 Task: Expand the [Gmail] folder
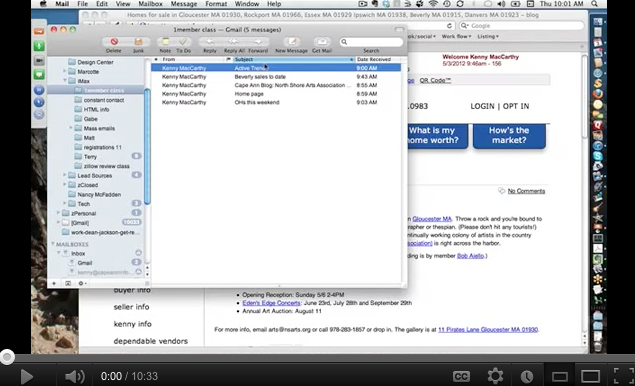(58, 222)
